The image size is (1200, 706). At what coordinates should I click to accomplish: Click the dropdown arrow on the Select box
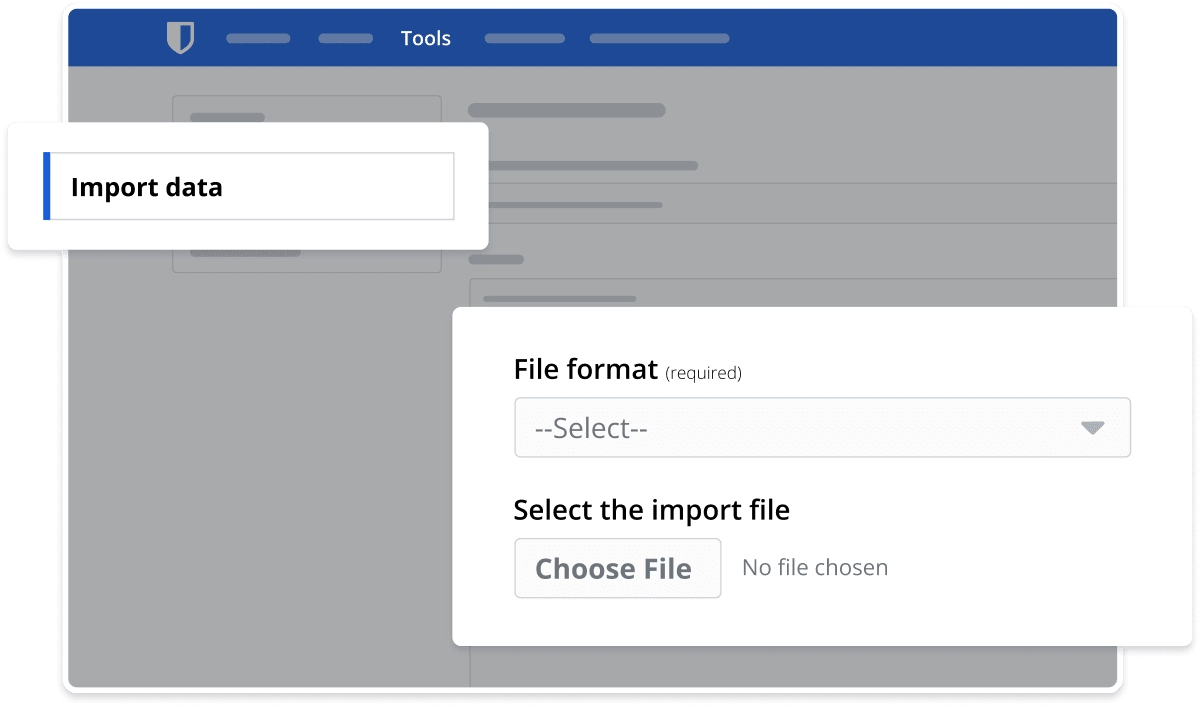(x=1093, y=427)
